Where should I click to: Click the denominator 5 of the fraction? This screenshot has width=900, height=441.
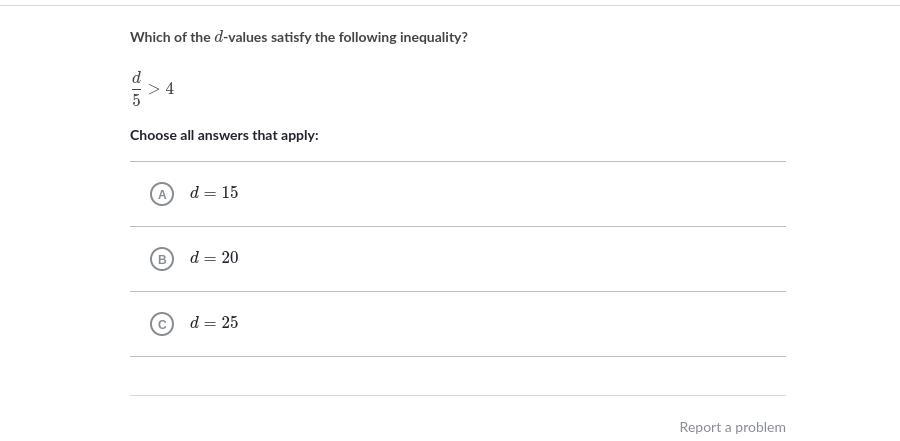click(137, 100)
